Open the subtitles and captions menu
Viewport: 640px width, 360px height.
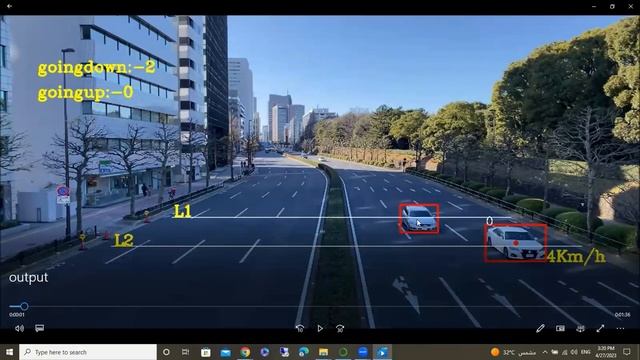(x=40, y=328)
